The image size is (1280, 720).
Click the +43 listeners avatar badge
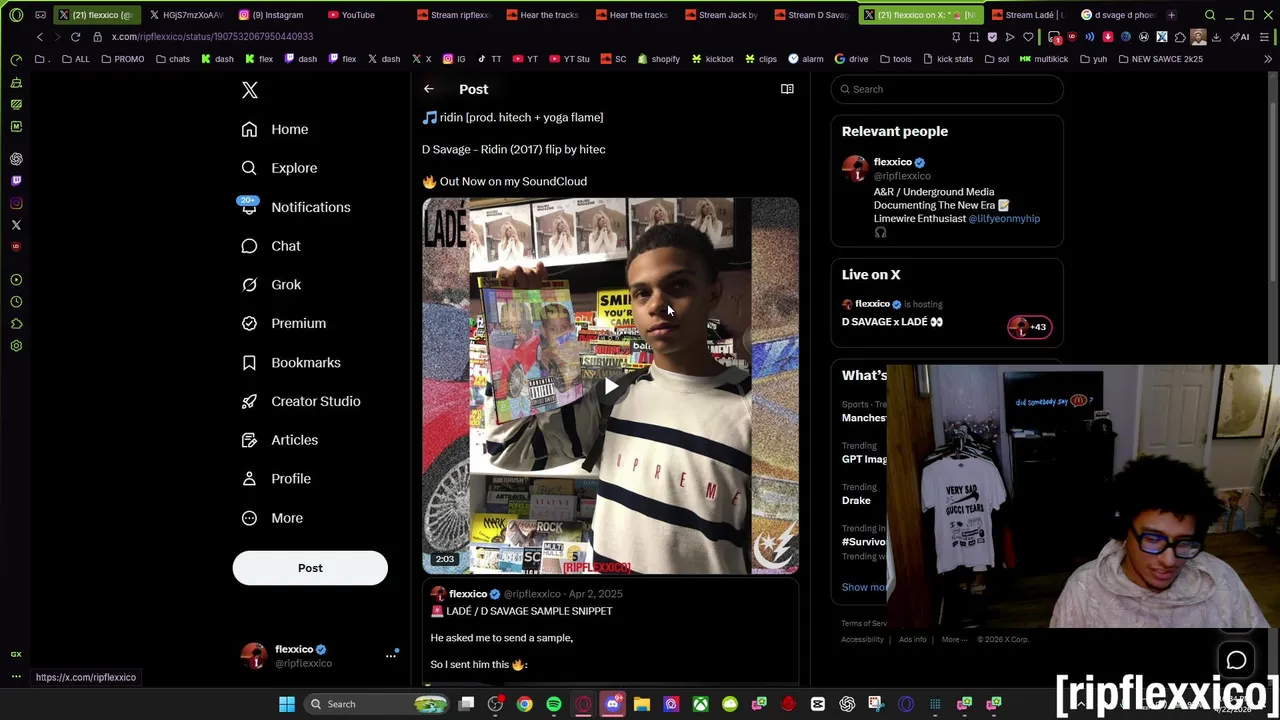pos(1029,327)
